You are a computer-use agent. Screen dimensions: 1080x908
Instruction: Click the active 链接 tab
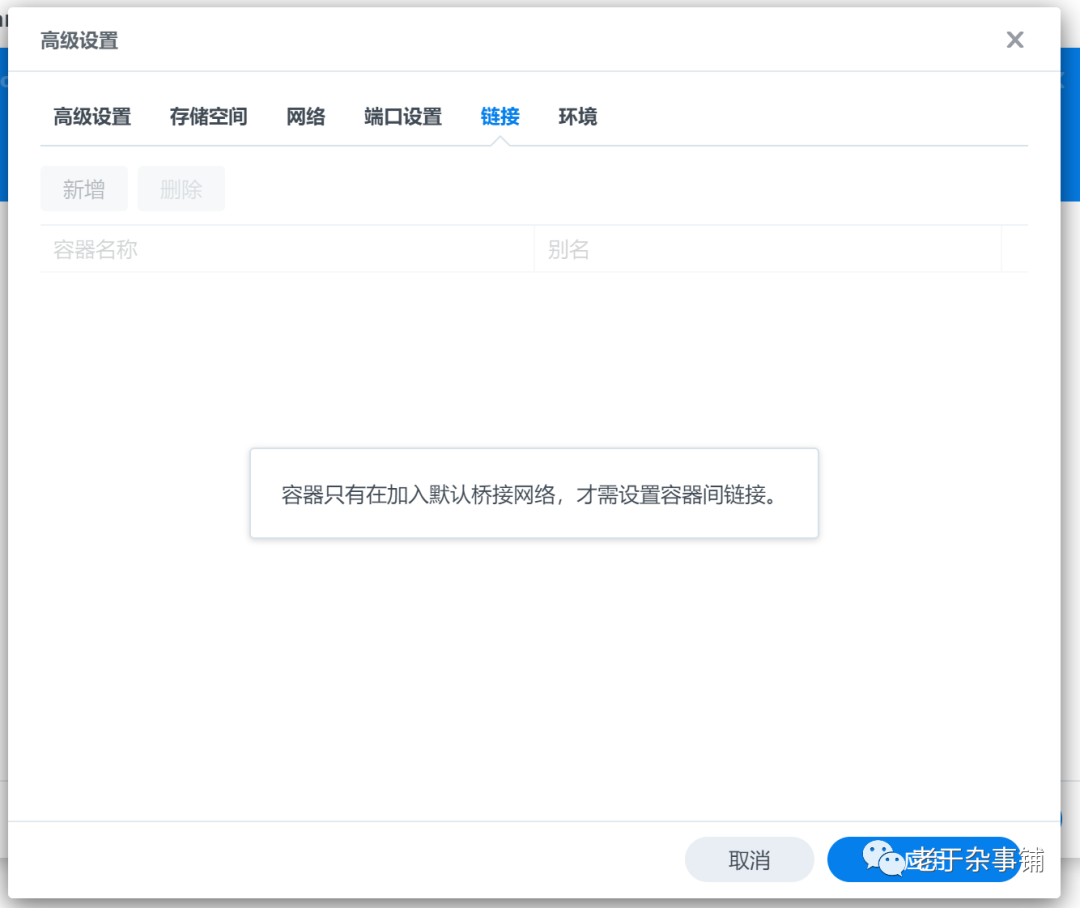[500, 116]
